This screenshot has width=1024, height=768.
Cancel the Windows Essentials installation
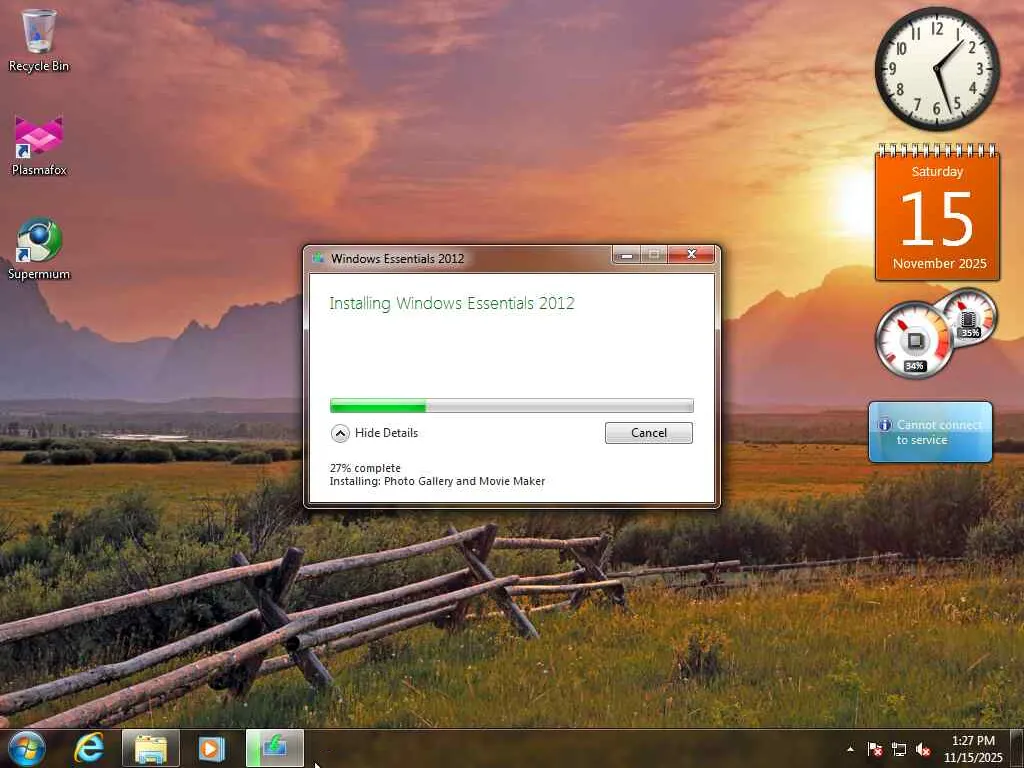(648, 433)
